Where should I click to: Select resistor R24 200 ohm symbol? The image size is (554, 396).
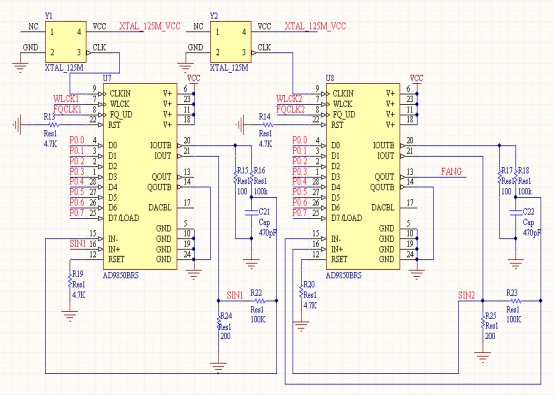[219, 324]
